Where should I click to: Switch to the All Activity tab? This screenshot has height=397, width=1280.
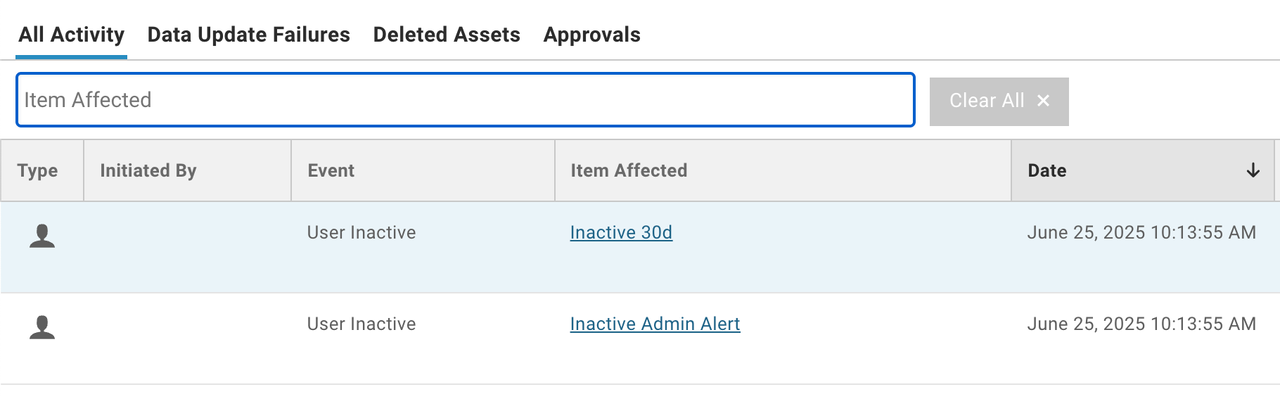pos(71,35)
